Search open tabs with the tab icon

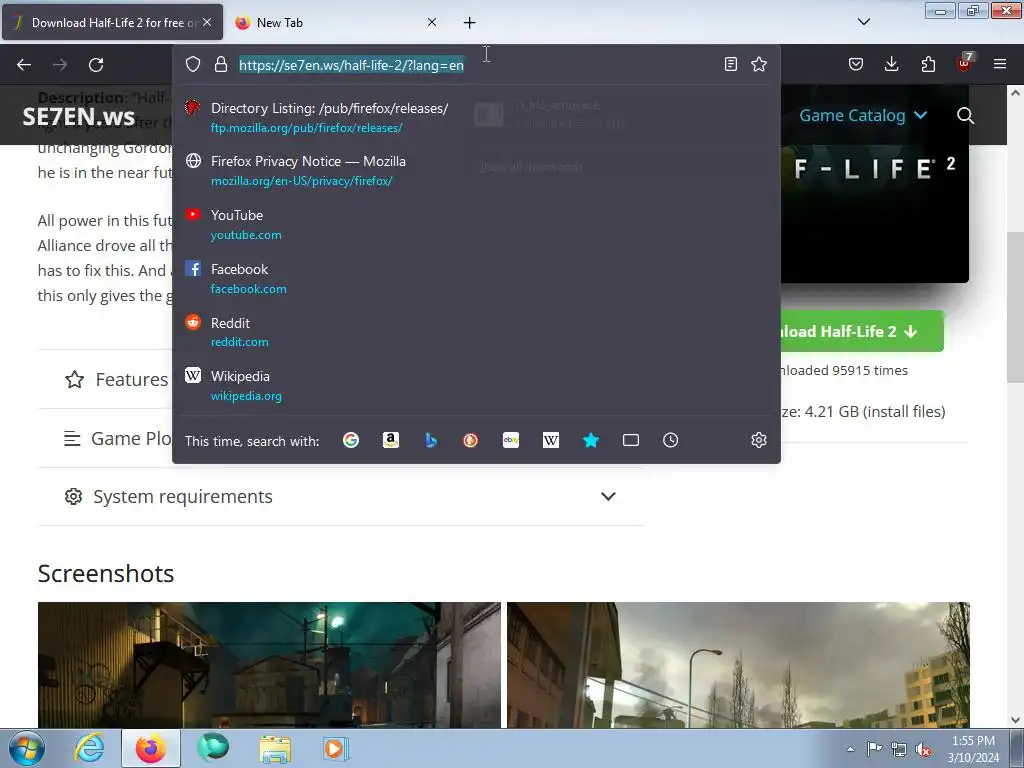point(631,440)
